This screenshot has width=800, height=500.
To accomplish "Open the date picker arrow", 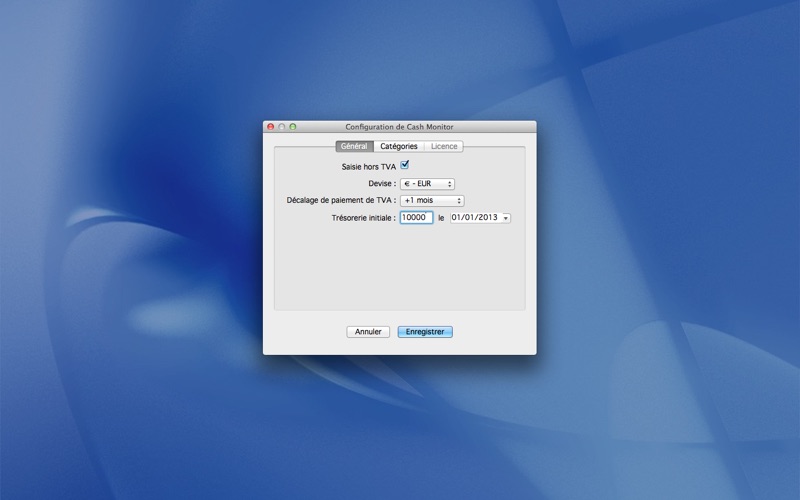I will 506,218.
